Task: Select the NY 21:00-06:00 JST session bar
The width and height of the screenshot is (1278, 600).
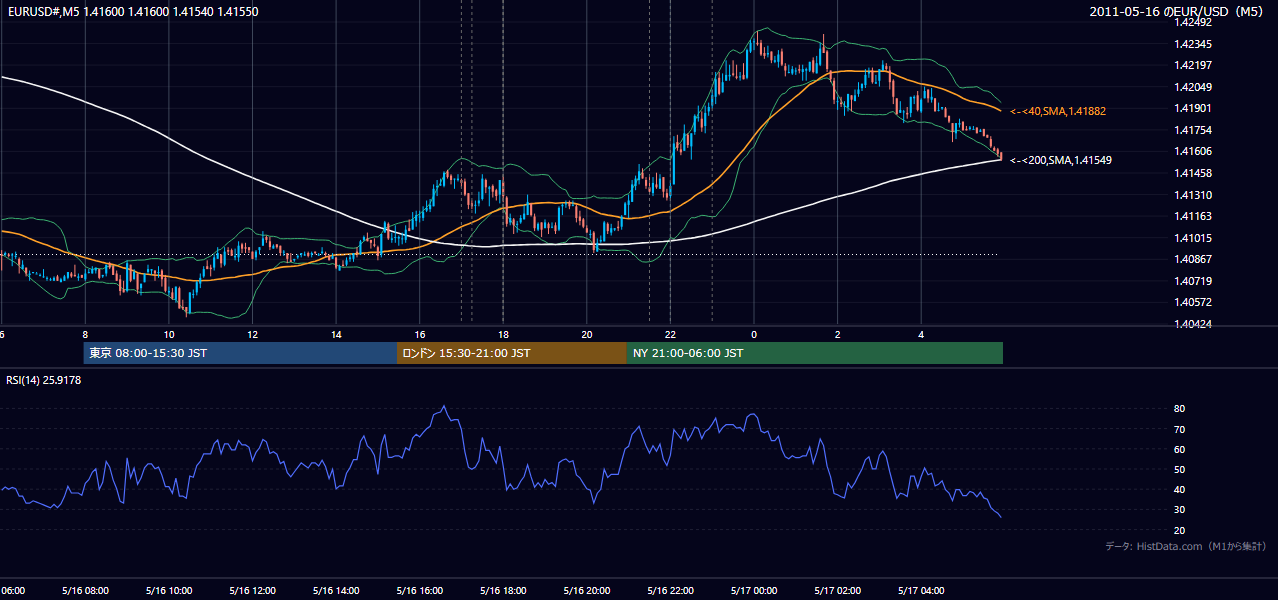Action: click(814, 353)
